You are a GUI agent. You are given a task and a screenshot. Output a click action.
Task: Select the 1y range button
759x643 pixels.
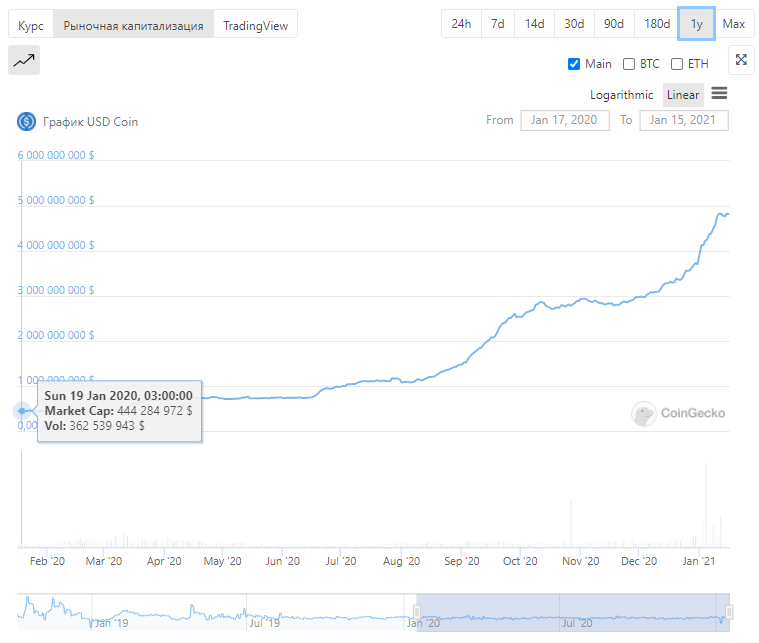click(x=697, y=24)
